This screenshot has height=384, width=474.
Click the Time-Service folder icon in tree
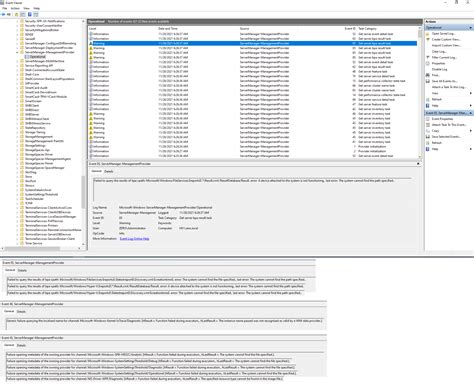tap(22, 243)
